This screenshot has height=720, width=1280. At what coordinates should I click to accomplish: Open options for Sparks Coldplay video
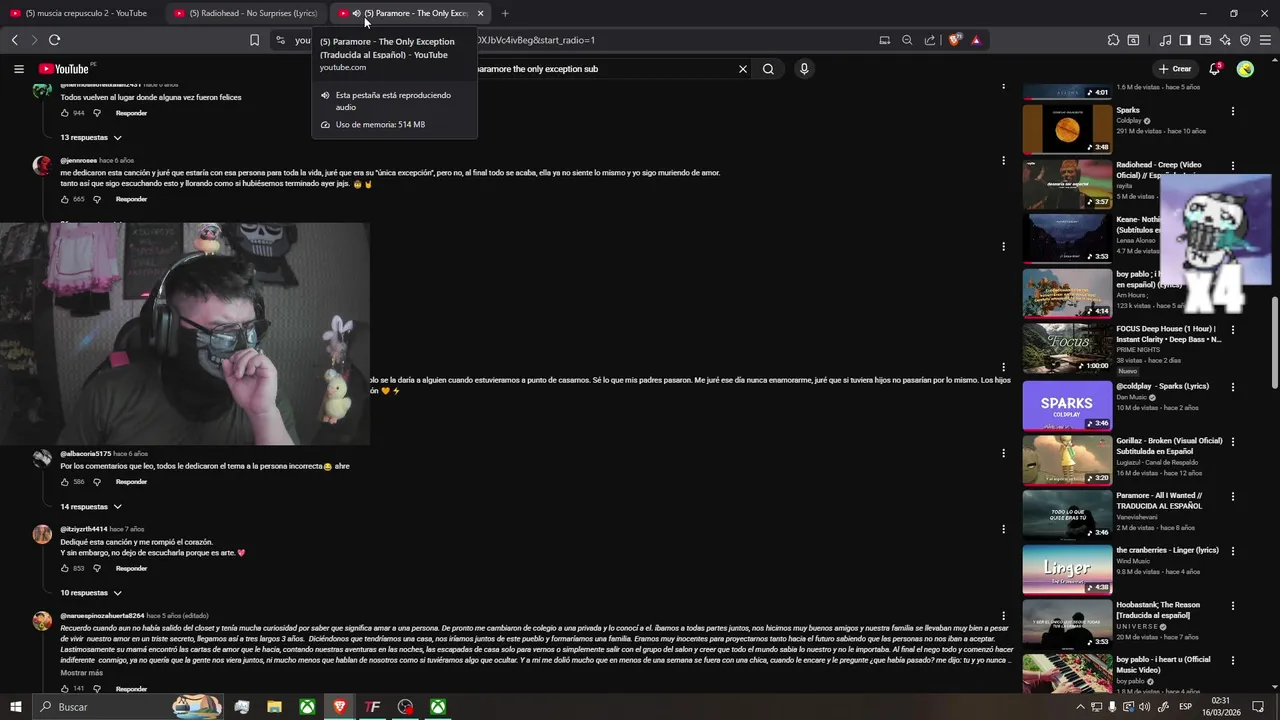click(1233, 111)
